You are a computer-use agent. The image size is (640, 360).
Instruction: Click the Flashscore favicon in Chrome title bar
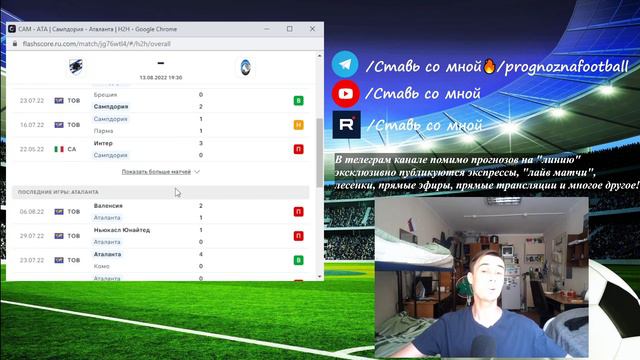click(12, 29)
